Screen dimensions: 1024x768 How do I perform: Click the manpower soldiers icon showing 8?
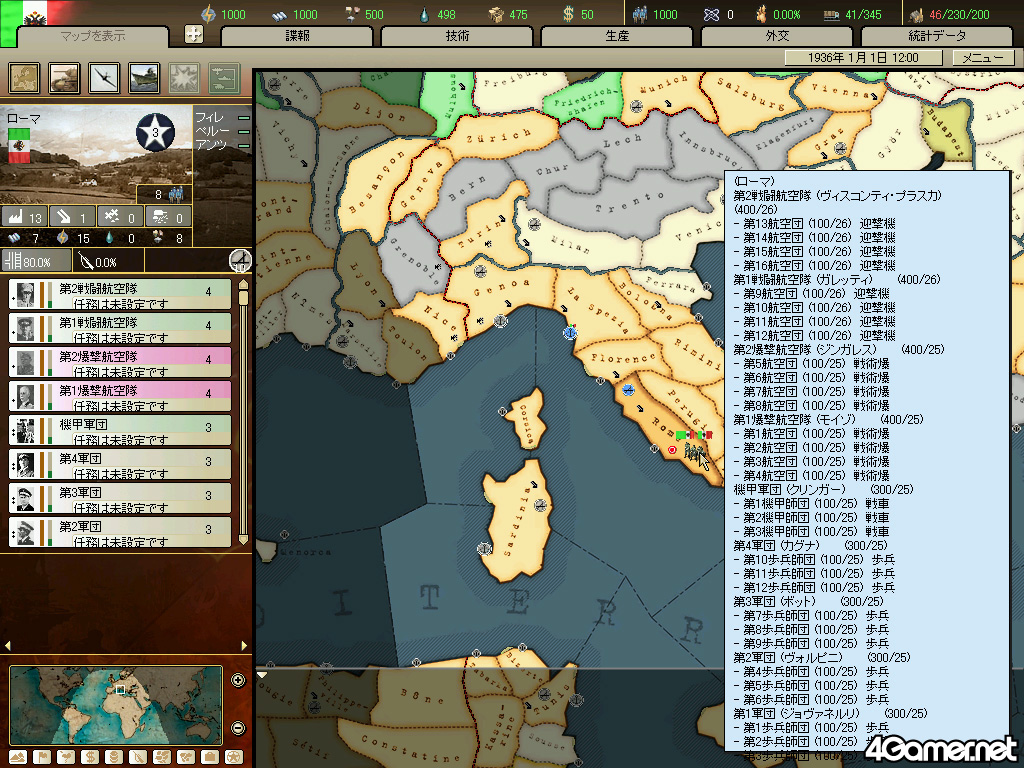point(176,194)
